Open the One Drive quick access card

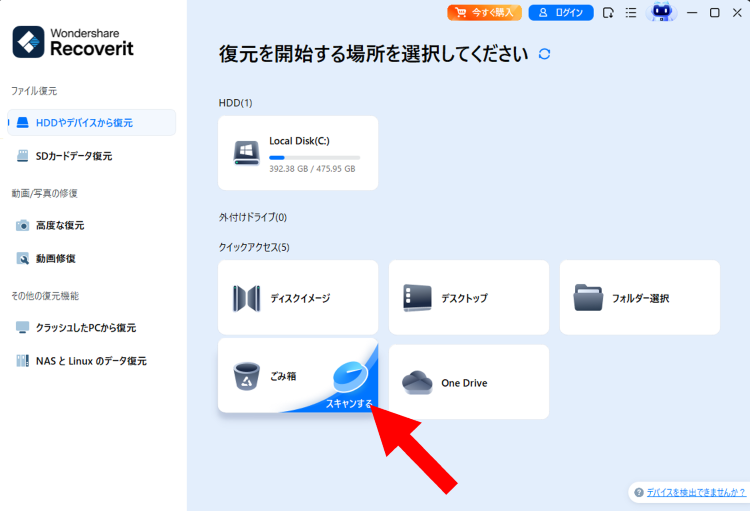click(469, 382)
